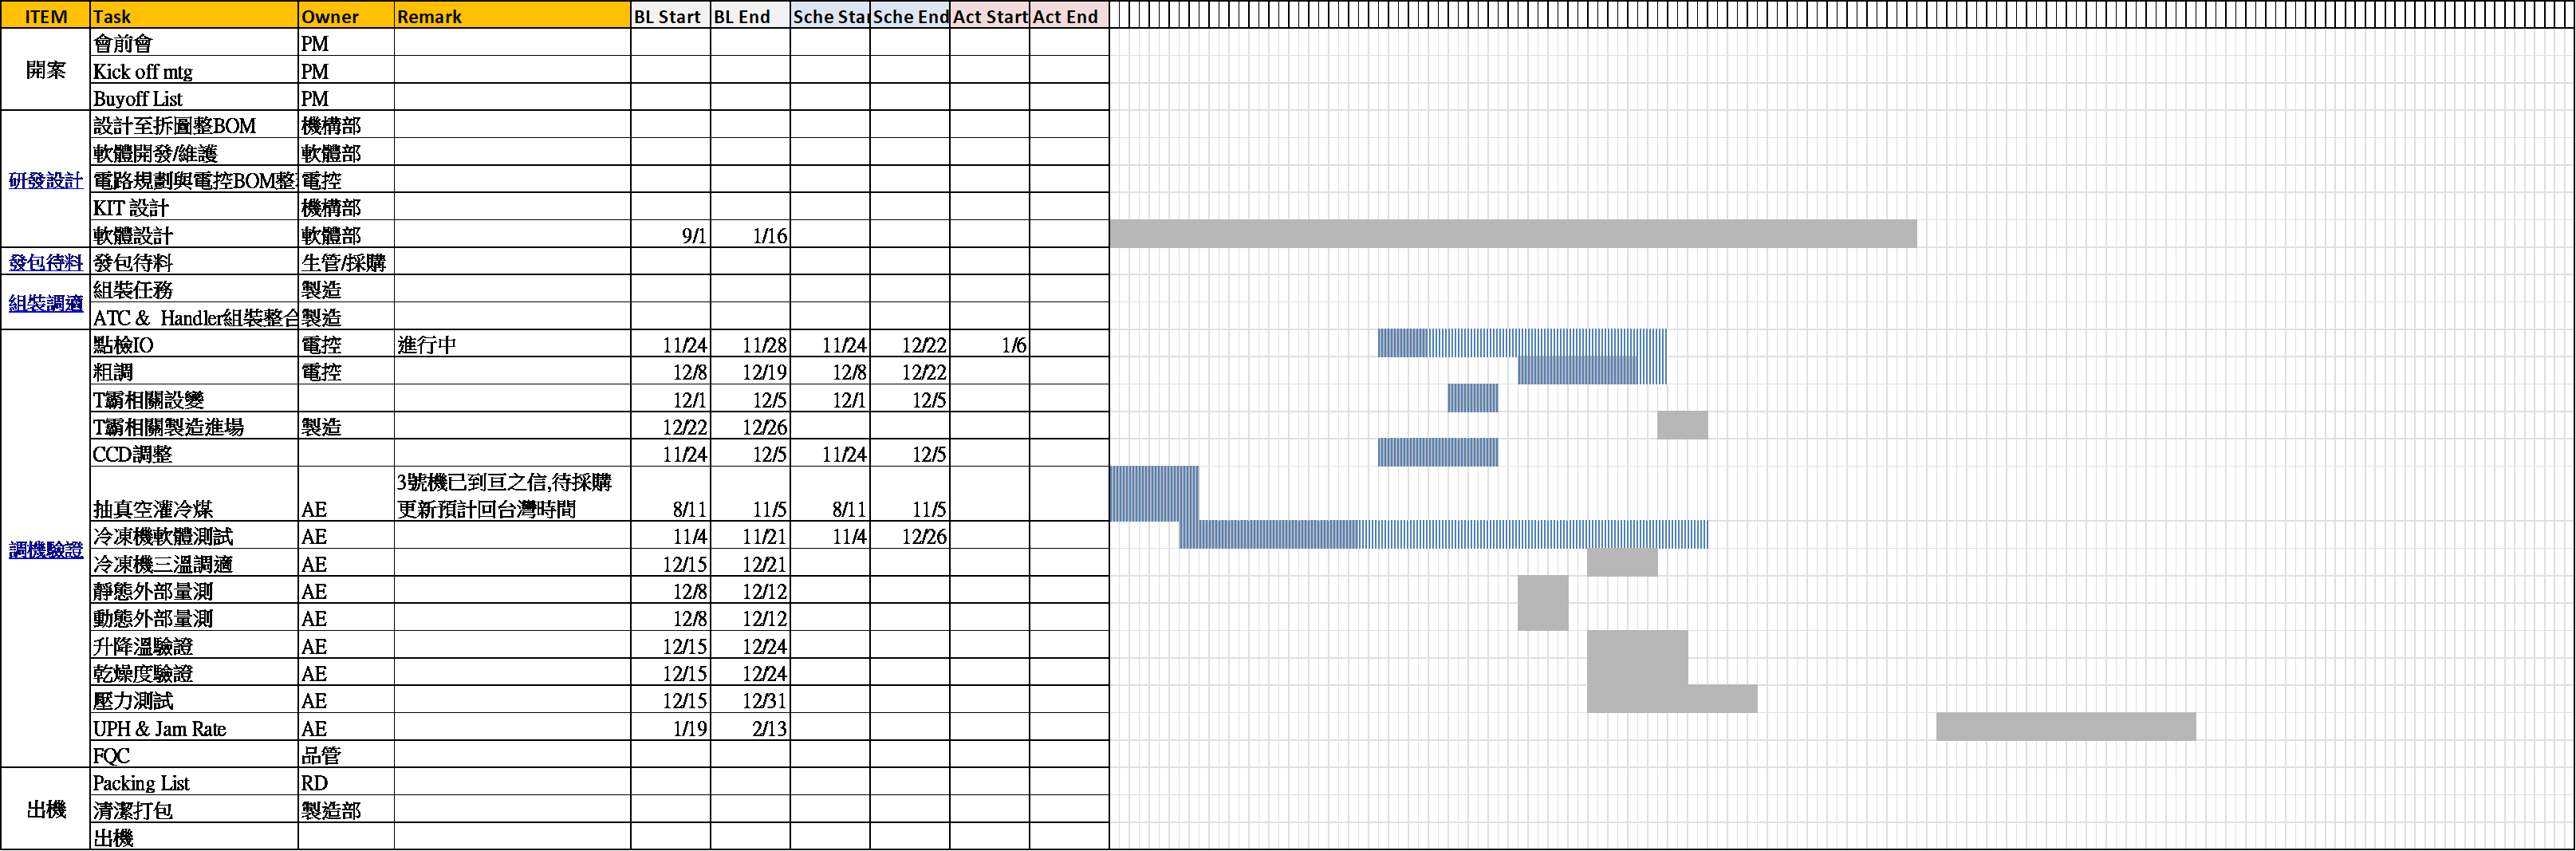
Task: Click the BL Start header cell
Action: pos(670,16)
